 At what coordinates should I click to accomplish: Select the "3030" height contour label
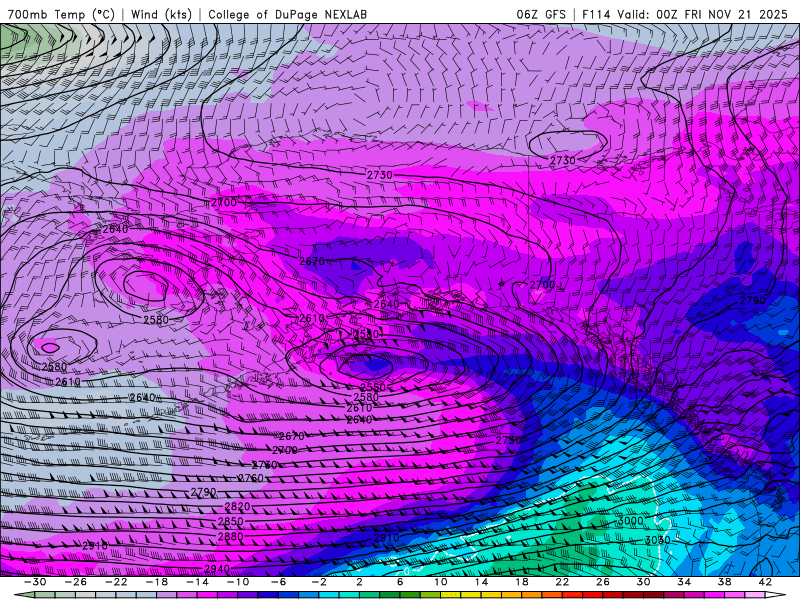click(658, 540)
